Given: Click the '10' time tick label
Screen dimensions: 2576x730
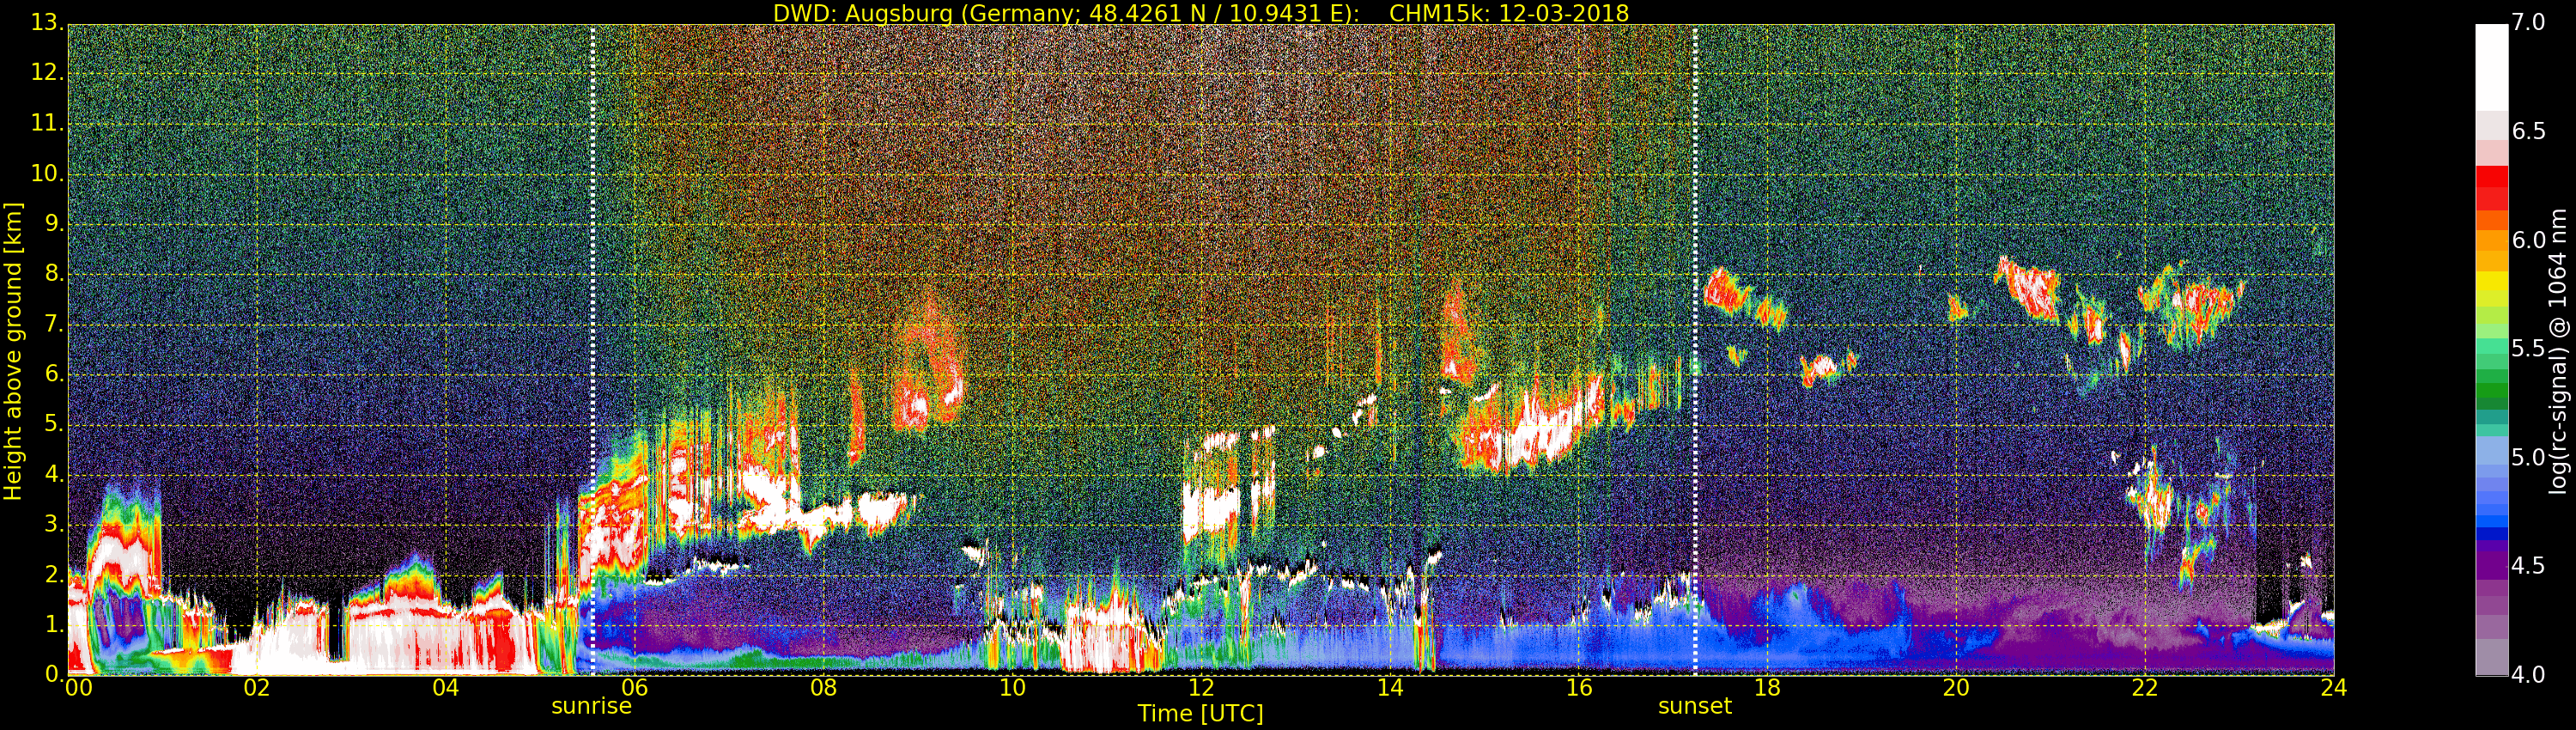Looking at the screenshot, I should pyautogui.click(x=1012, y=687).
